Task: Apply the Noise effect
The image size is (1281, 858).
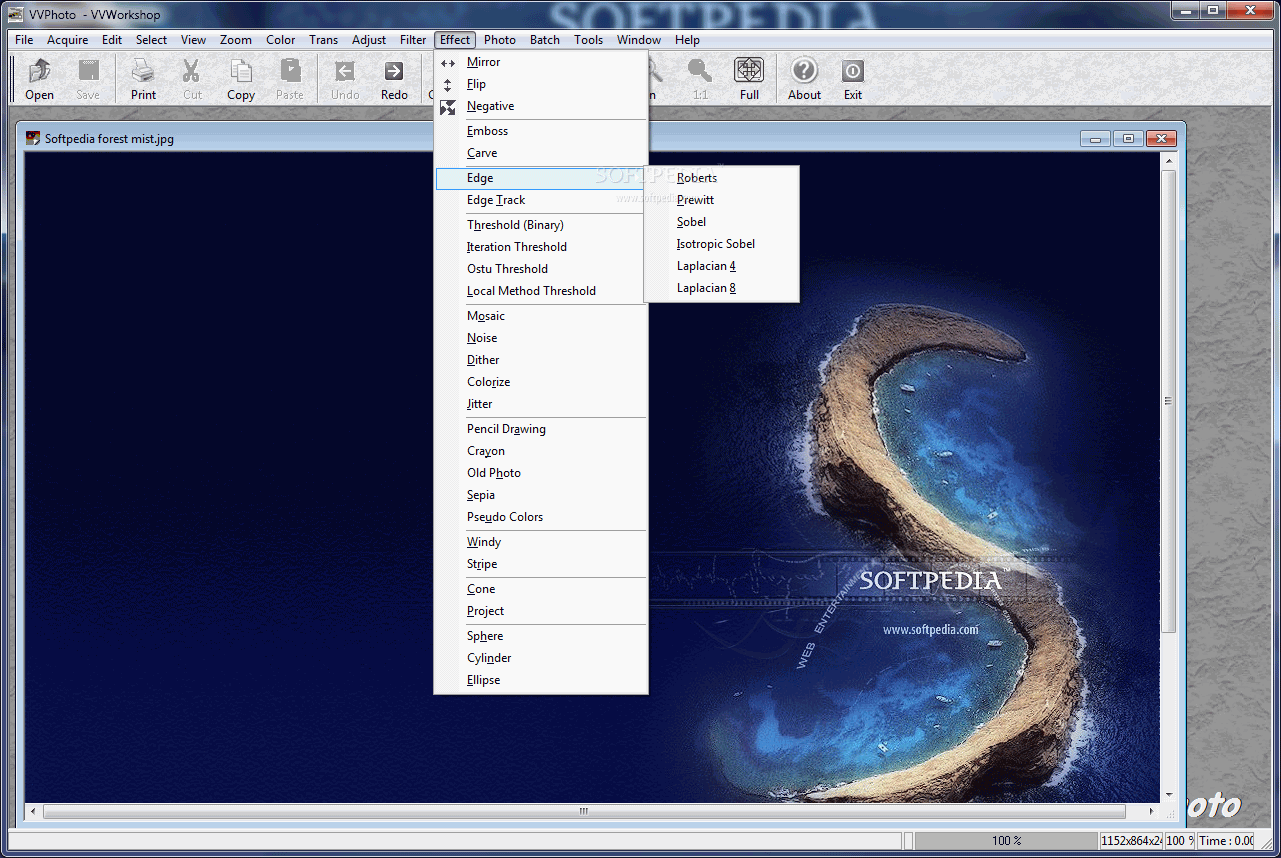Action: [541, 338]
